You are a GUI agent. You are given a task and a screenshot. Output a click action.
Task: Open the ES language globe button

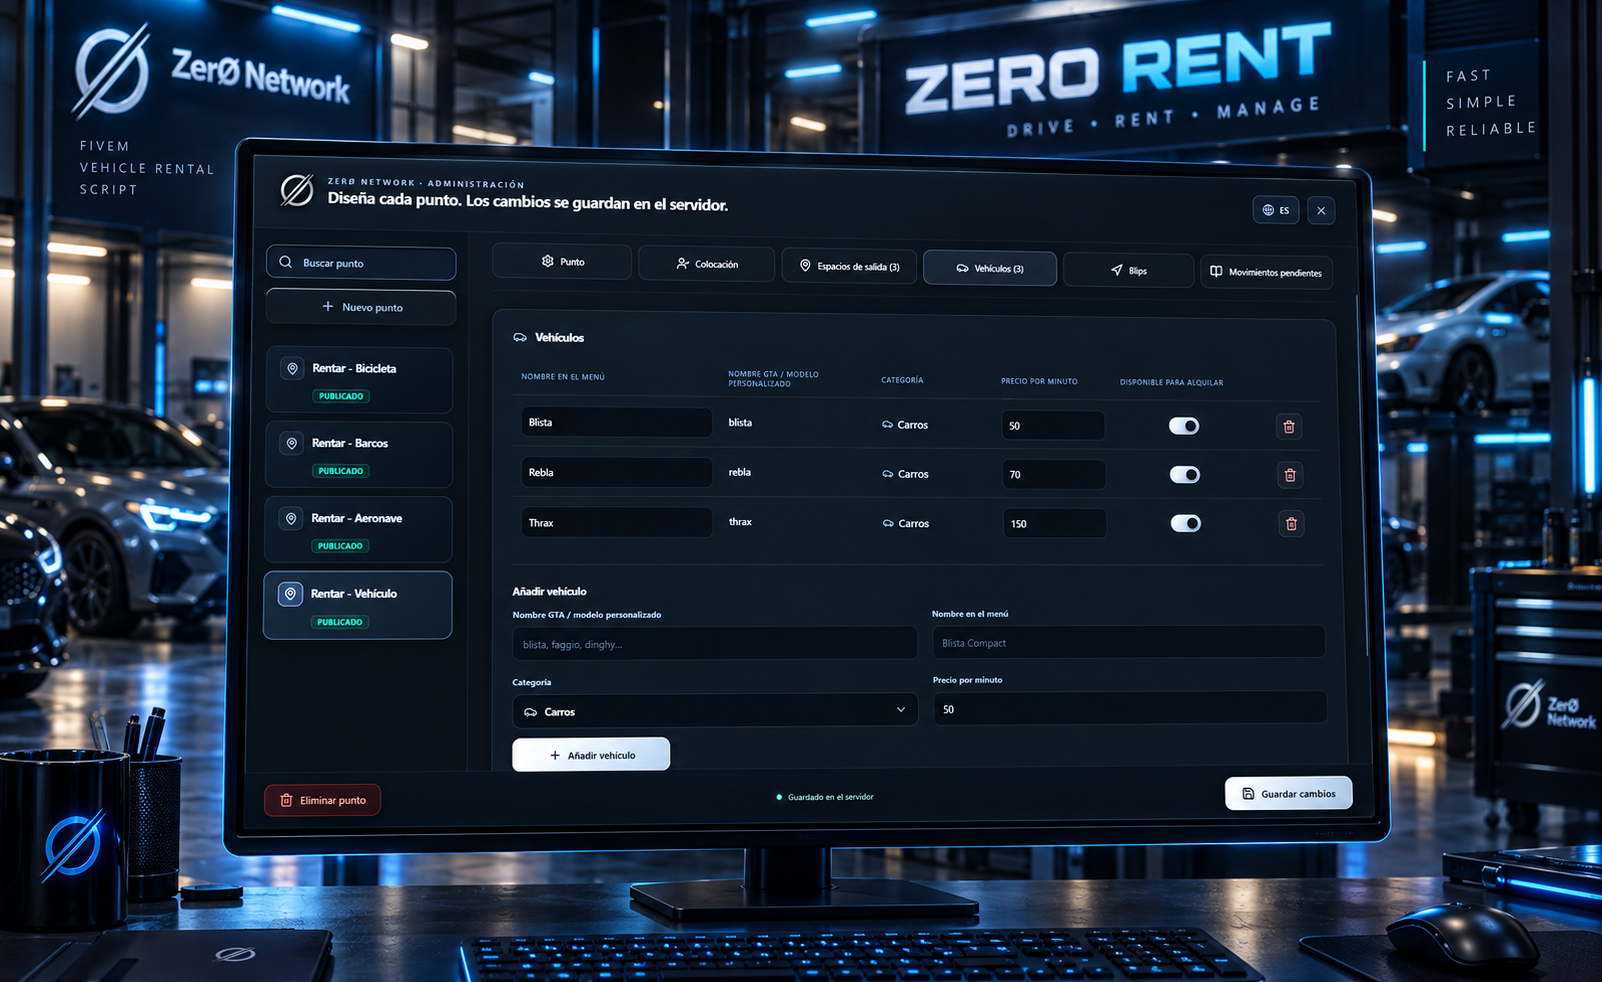1276,210
